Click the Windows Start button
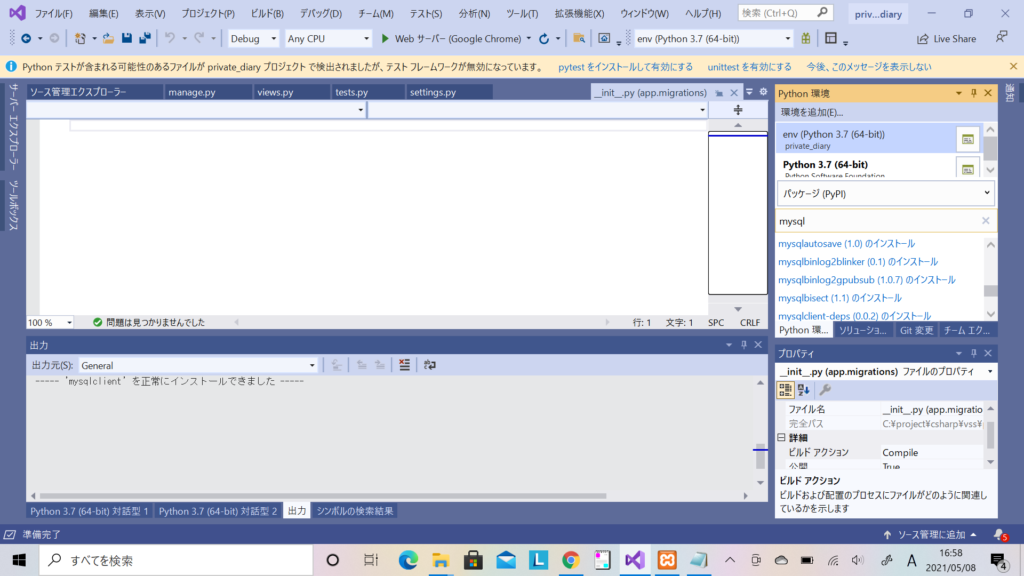This screenshot has width=1024, height=576. pyautogui.click(x=19, y=560)
